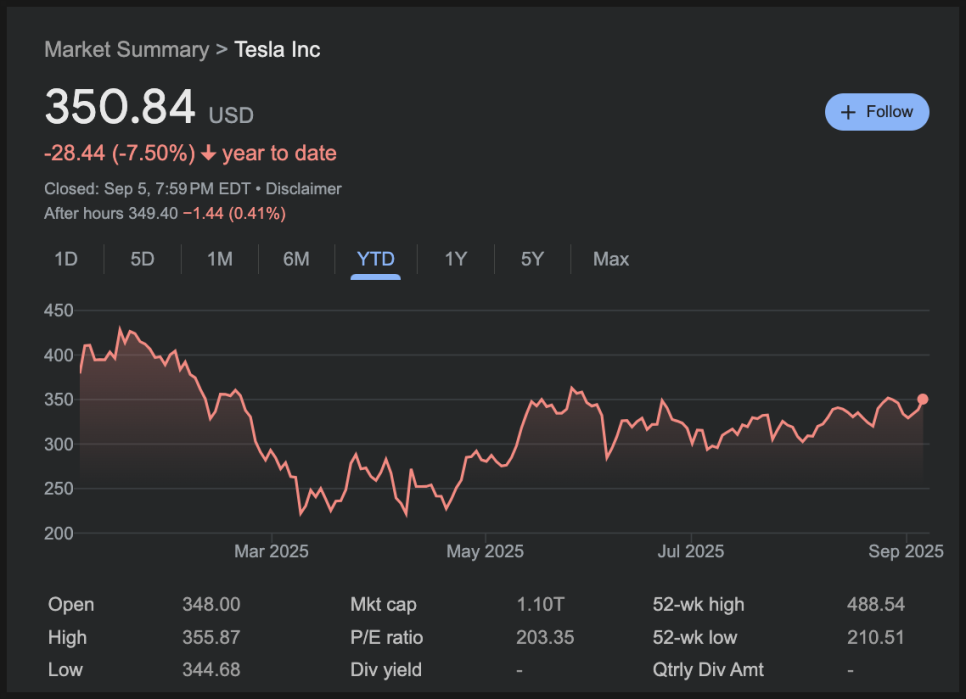Click the down arrow beside year to date
Viewport: 966px width, 699px height.
[x=209, y=153]
